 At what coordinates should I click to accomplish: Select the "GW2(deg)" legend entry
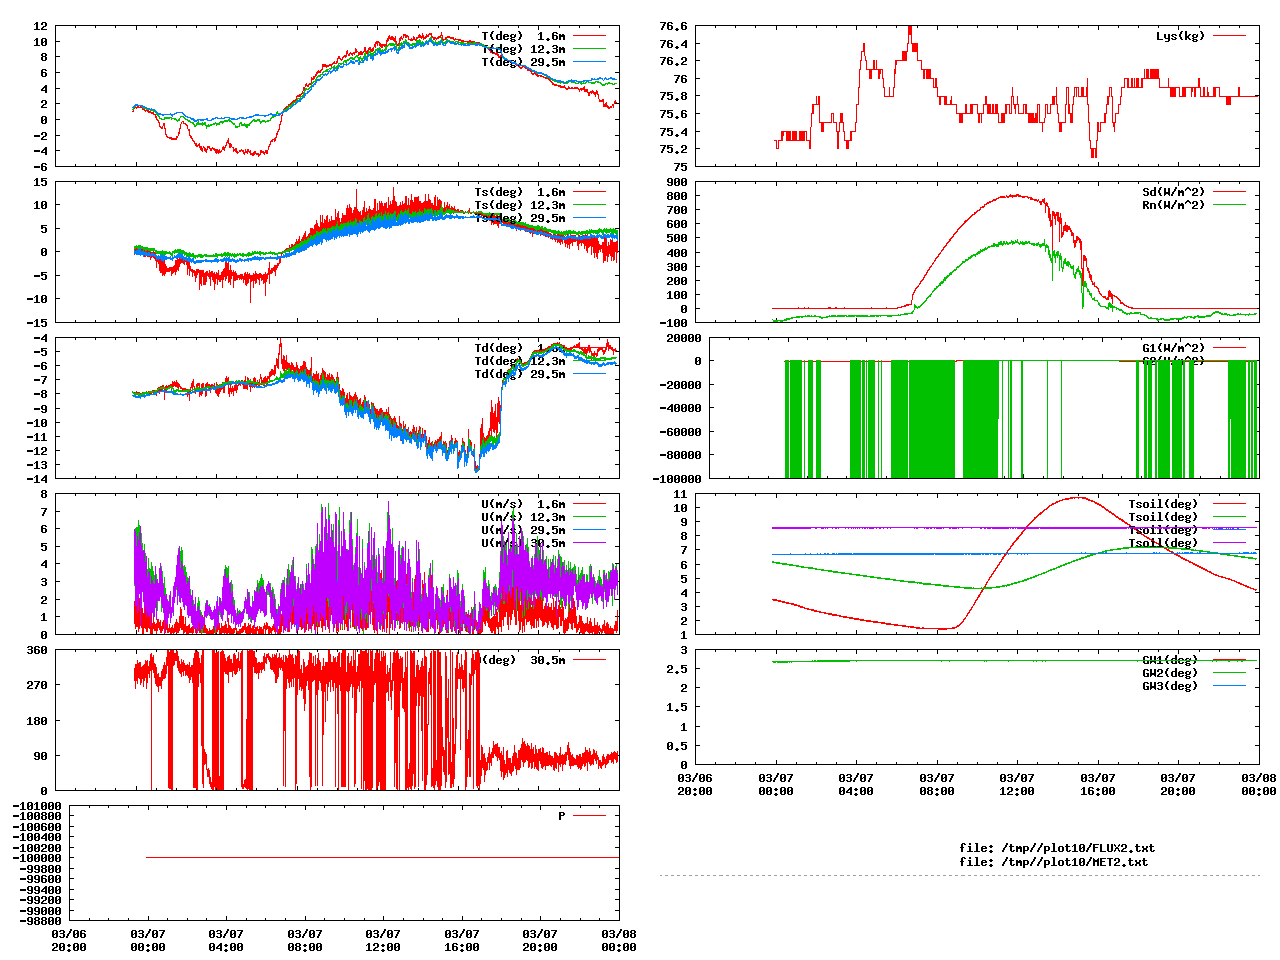click(1169, 673)
